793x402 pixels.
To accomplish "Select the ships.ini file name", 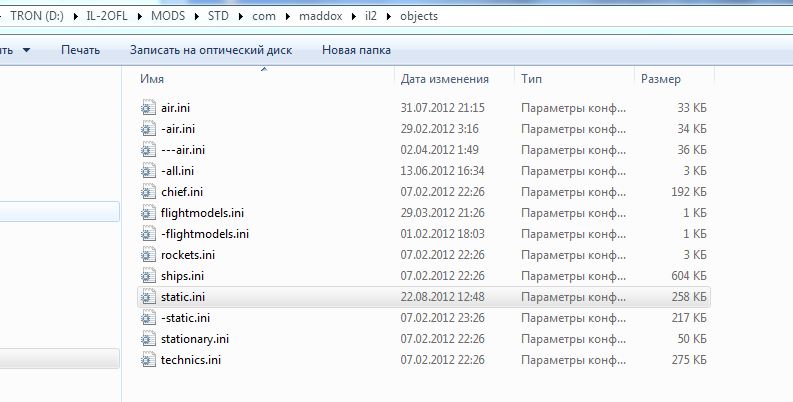I will [x=183, y=276].
